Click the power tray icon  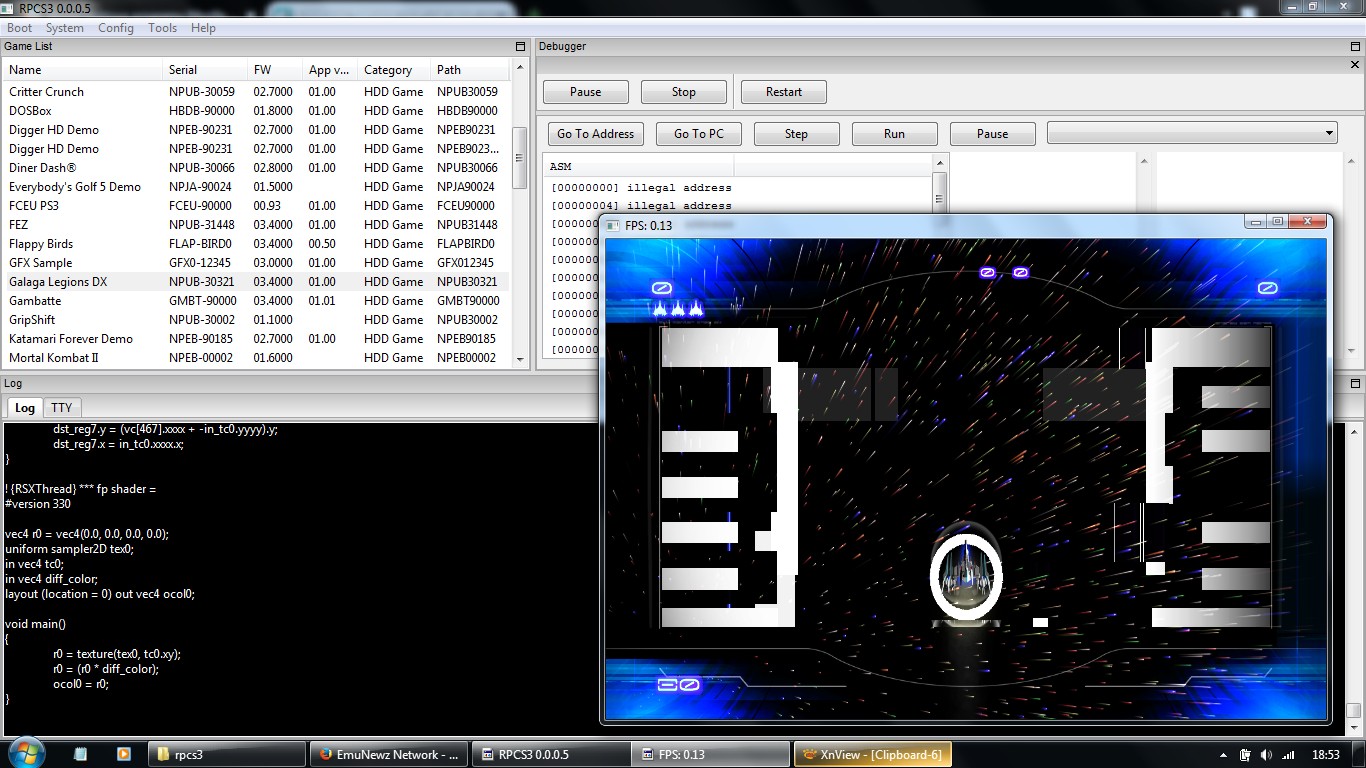point(1246,755)
